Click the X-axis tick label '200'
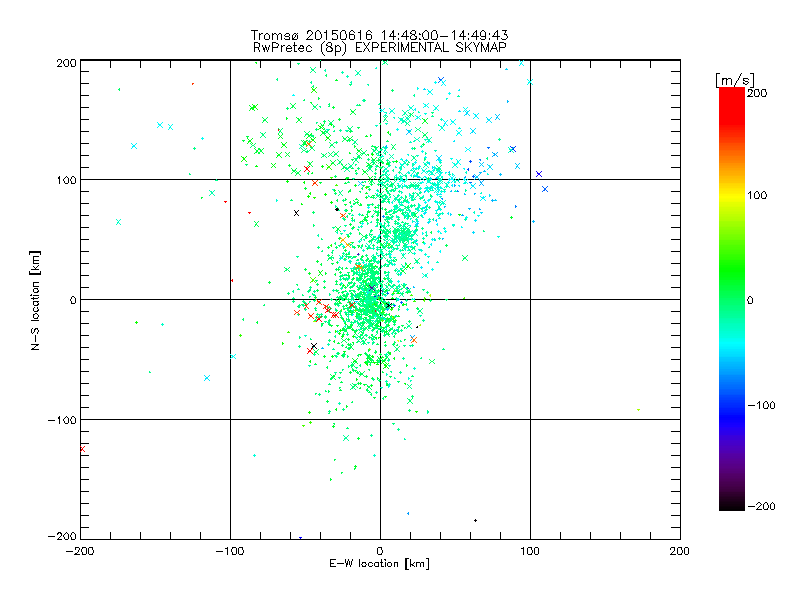Image resolution: width=800 pixels, height=600 pixels. (x=679, y=551)
